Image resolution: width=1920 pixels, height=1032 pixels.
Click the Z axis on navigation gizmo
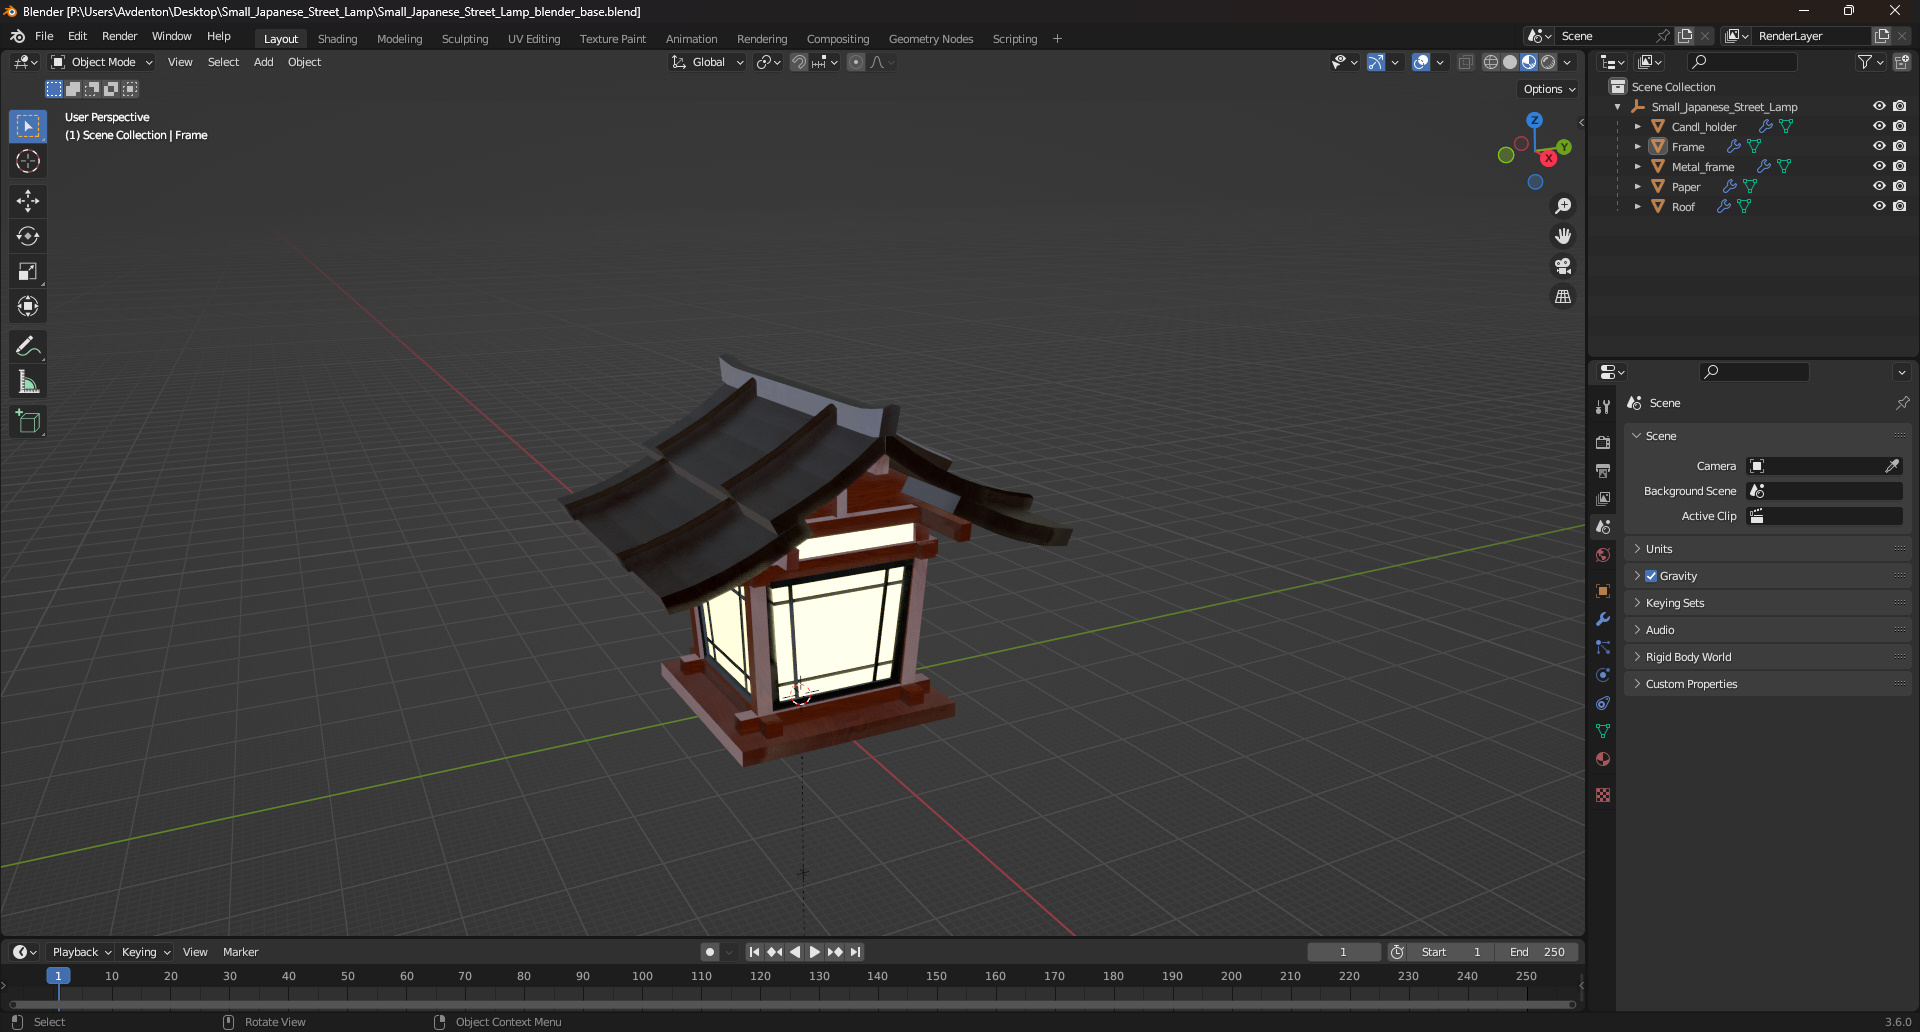(x=1534, y=120)
